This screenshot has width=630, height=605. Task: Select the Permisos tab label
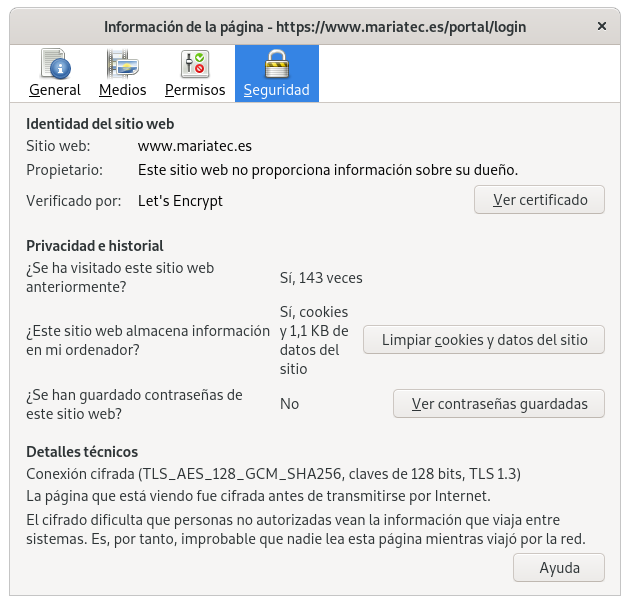tap(195, 90)
